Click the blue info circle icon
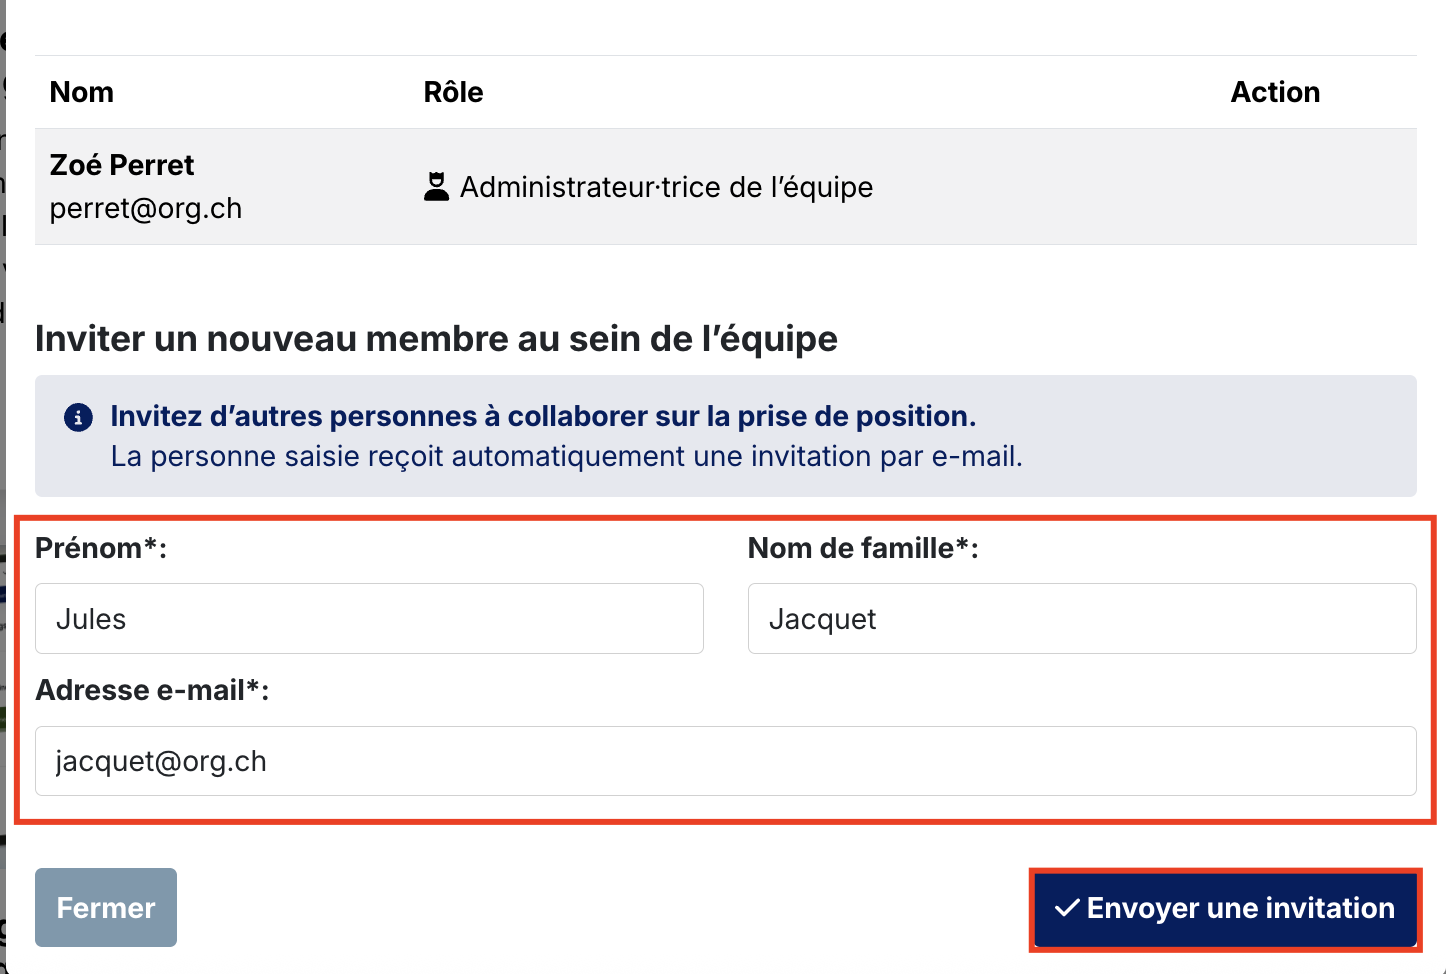Viewport: 1446px width, 974px height. [x=78, y=417]
